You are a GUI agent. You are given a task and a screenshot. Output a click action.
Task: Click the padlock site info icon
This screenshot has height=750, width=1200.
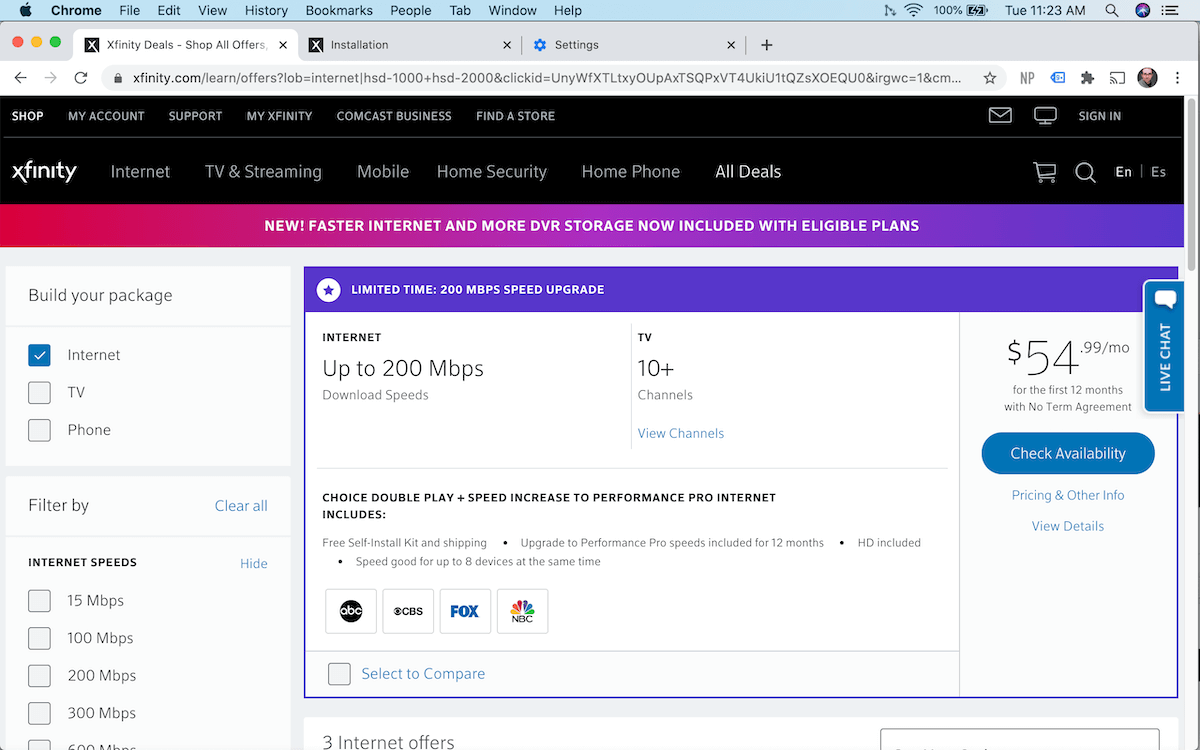pyautogui.click(x=117, y=77)
